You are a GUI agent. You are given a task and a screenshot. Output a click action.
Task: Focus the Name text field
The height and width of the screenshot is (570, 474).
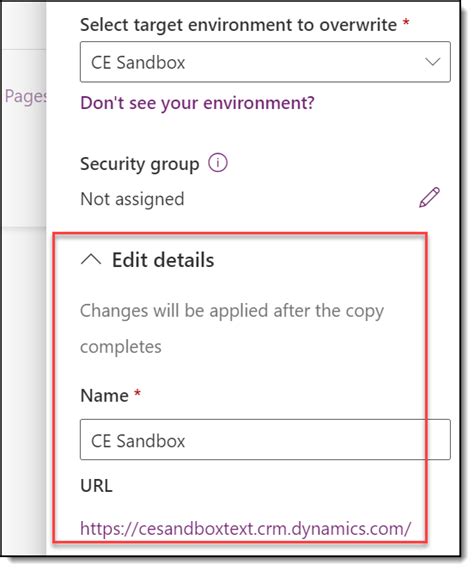(265, 439)
